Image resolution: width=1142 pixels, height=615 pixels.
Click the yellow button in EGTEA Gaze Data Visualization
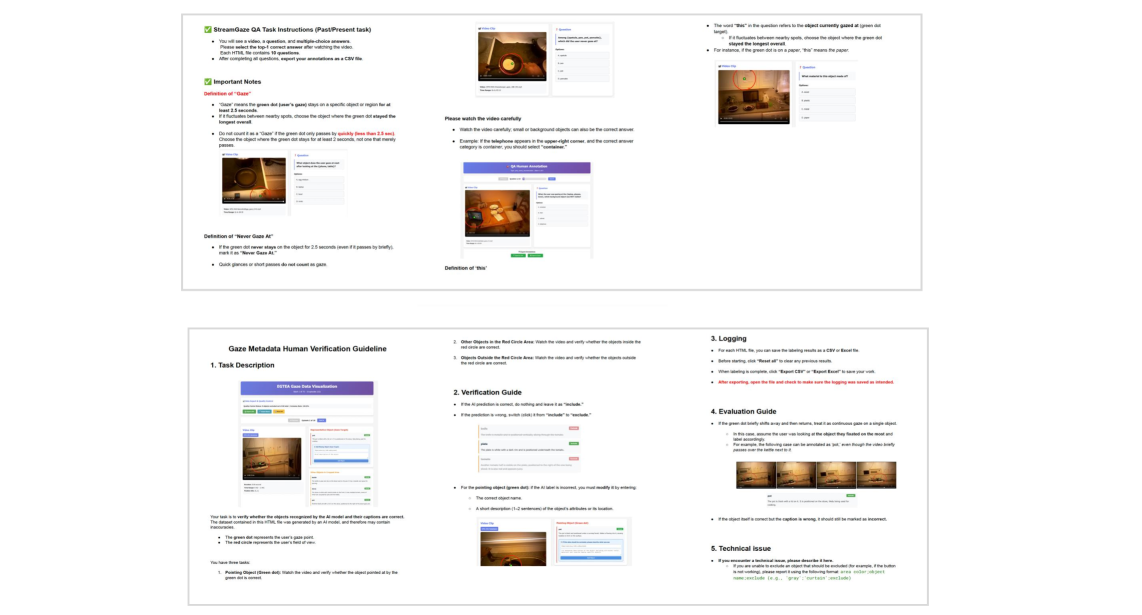coord(279,411)
